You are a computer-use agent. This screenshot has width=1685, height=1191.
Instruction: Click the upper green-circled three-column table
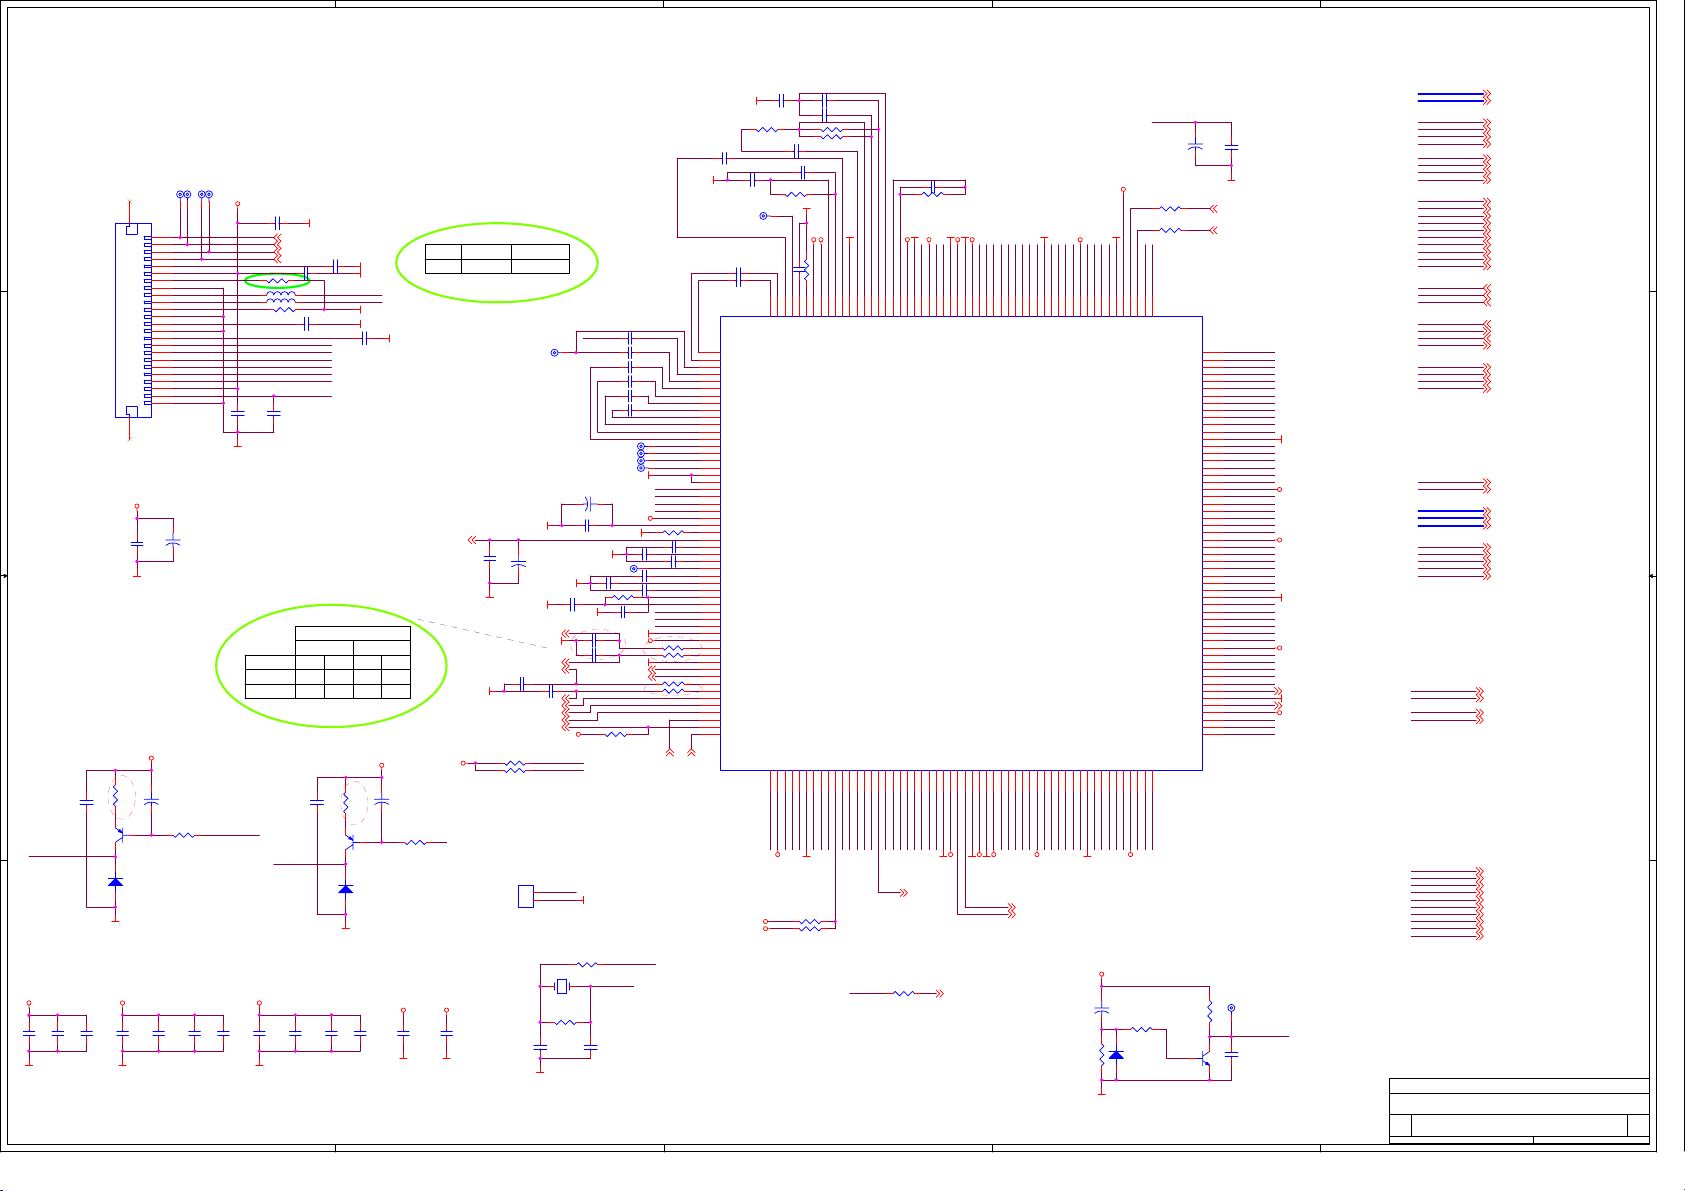497,259
